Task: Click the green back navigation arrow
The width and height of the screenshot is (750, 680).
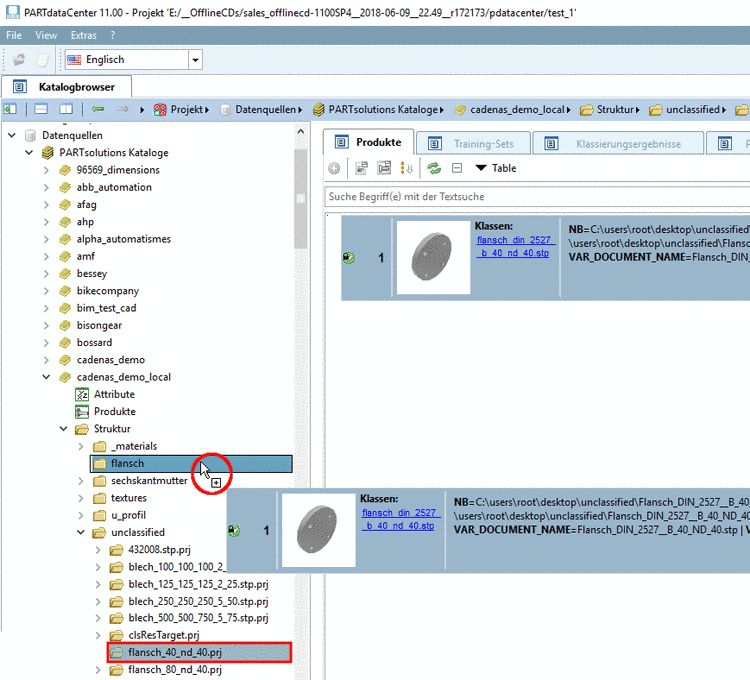Action: [98, 110]
